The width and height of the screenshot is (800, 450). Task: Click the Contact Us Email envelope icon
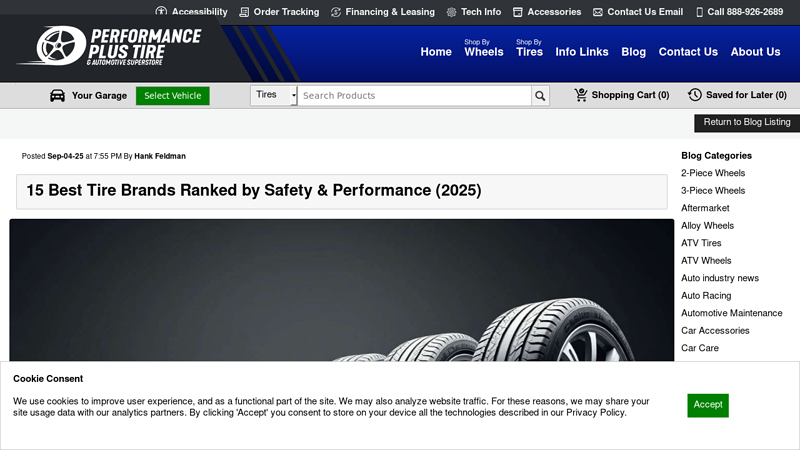[x=597, y=12]
